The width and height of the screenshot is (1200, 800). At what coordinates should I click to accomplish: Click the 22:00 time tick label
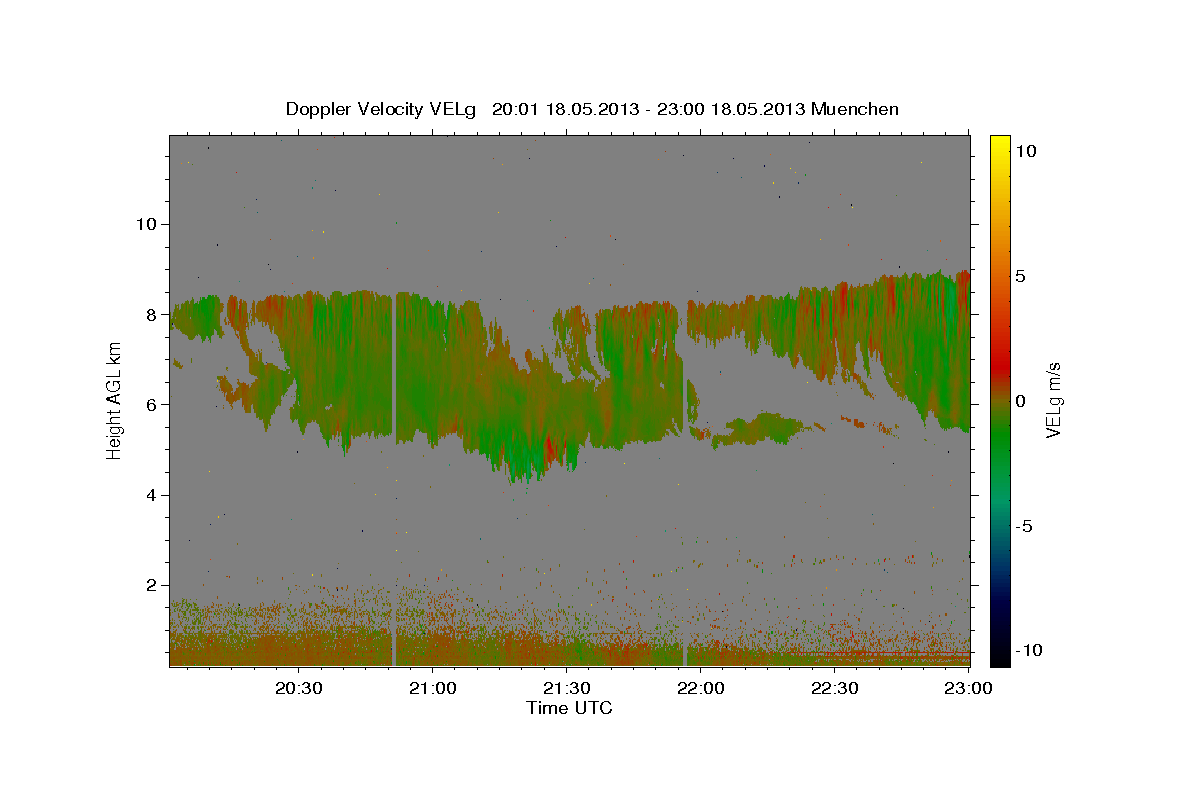[x=700, y=688]
